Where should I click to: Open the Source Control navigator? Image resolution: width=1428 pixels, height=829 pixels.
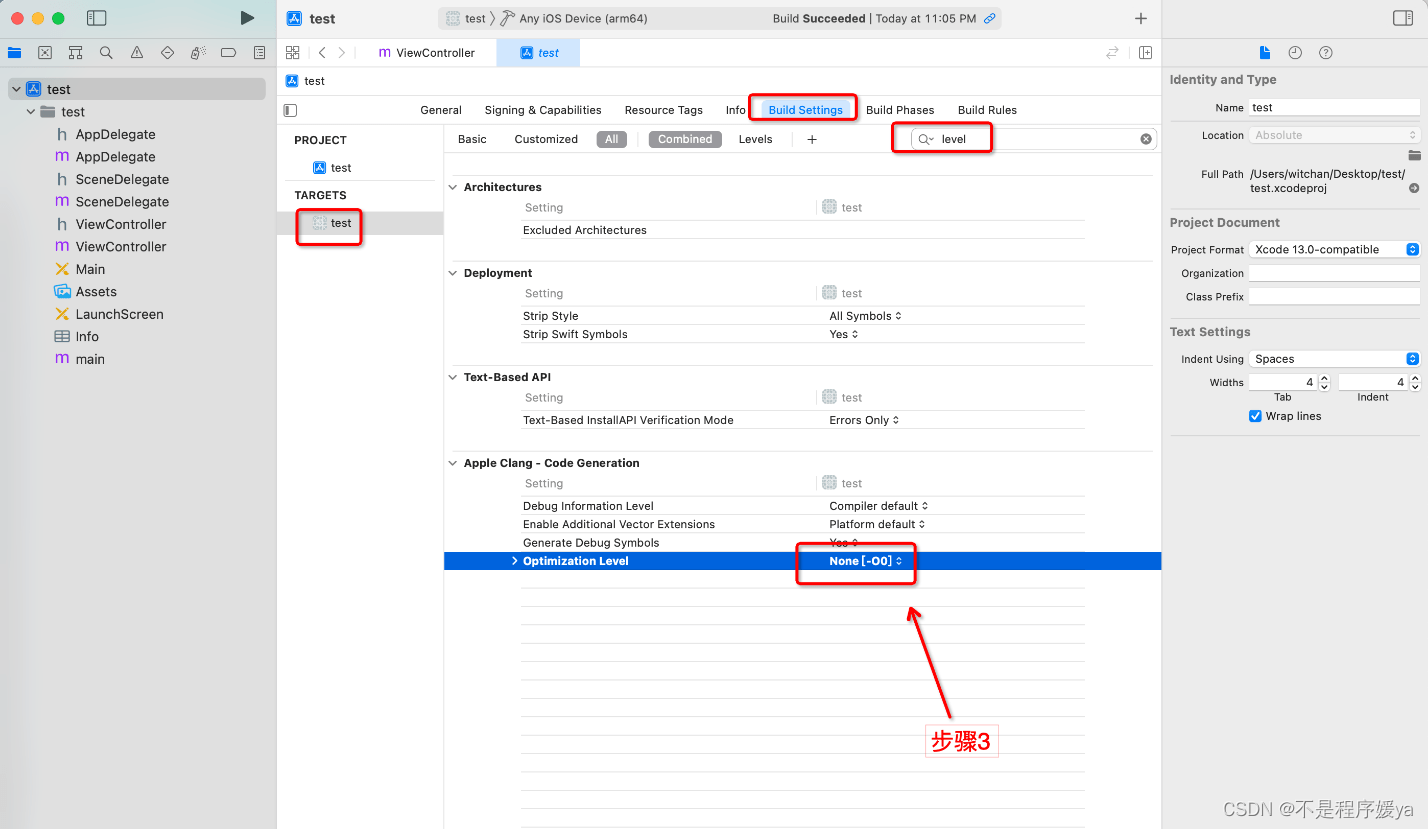pos(45,53)
